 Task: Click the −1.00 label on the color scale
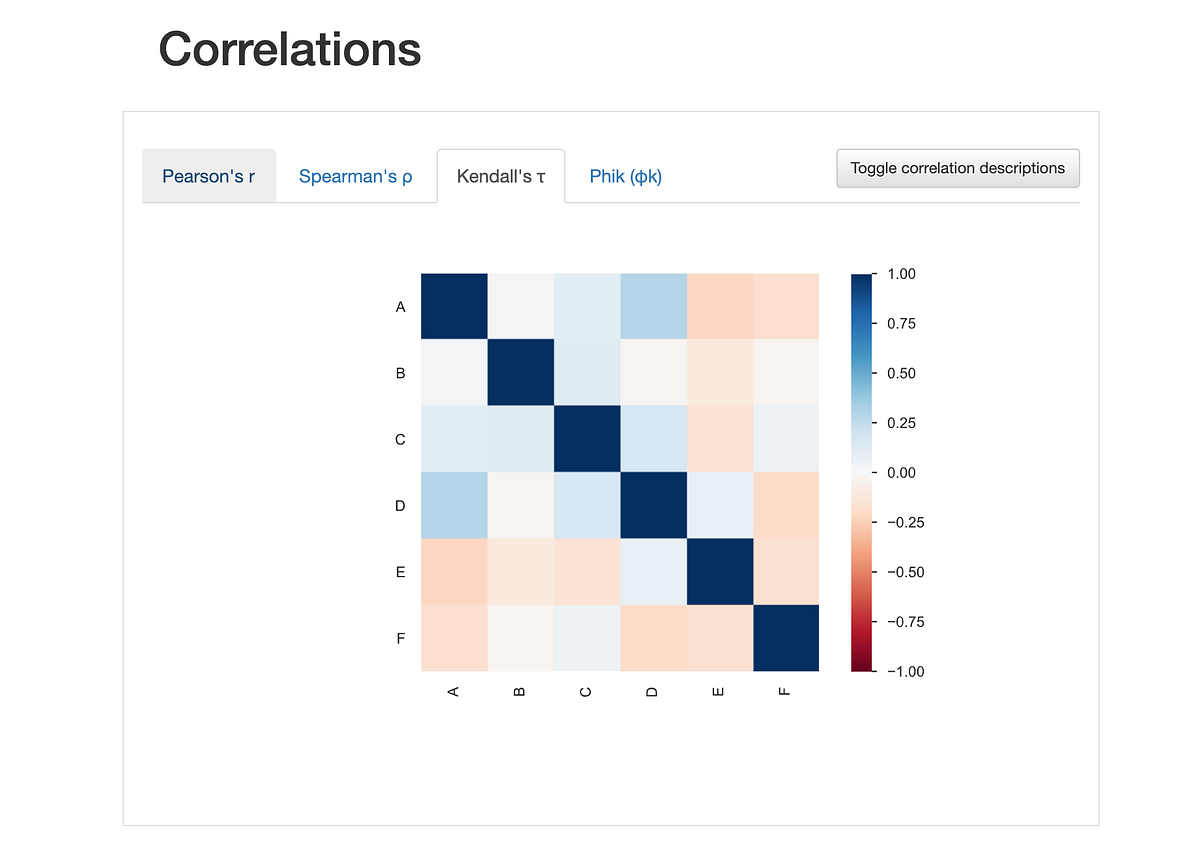click(904, 671)
